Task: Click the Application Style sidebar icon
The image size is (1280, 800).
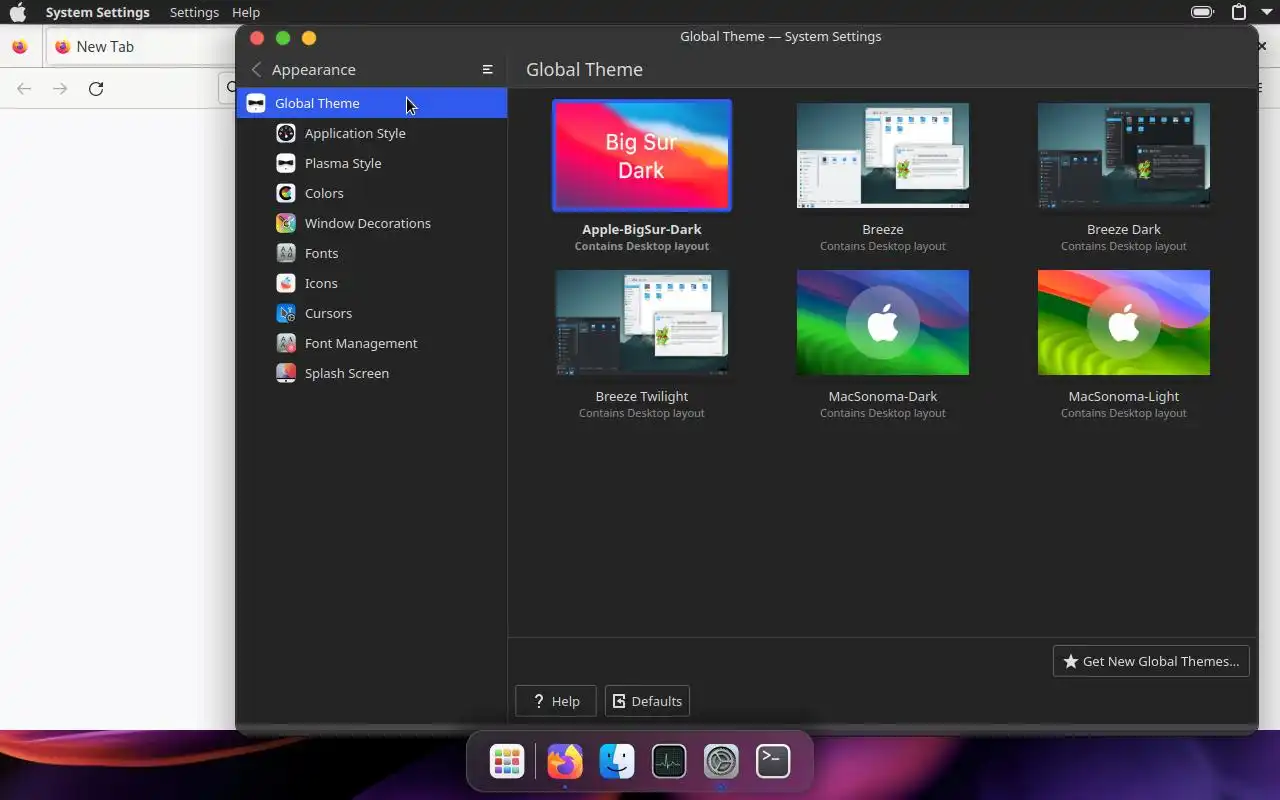Action: tap(286, 133)
